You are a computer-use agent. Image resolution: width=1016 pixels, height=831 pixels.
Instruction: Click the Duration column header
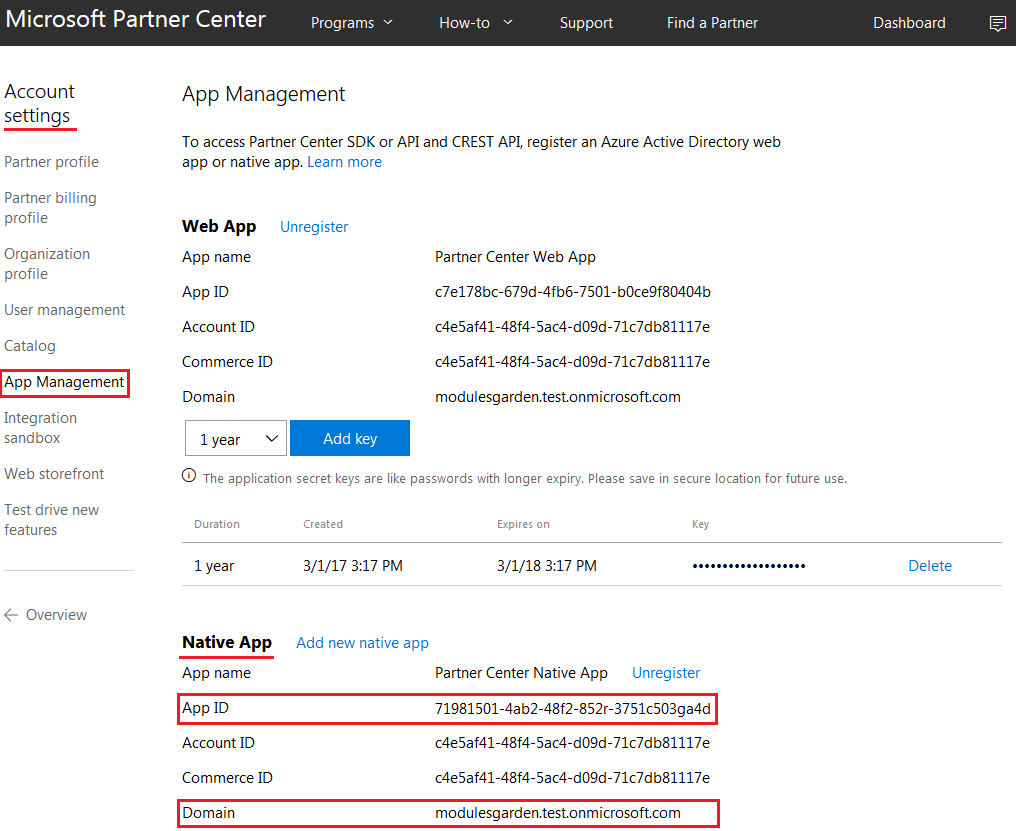pyautogui.click(x=217, y=524)
